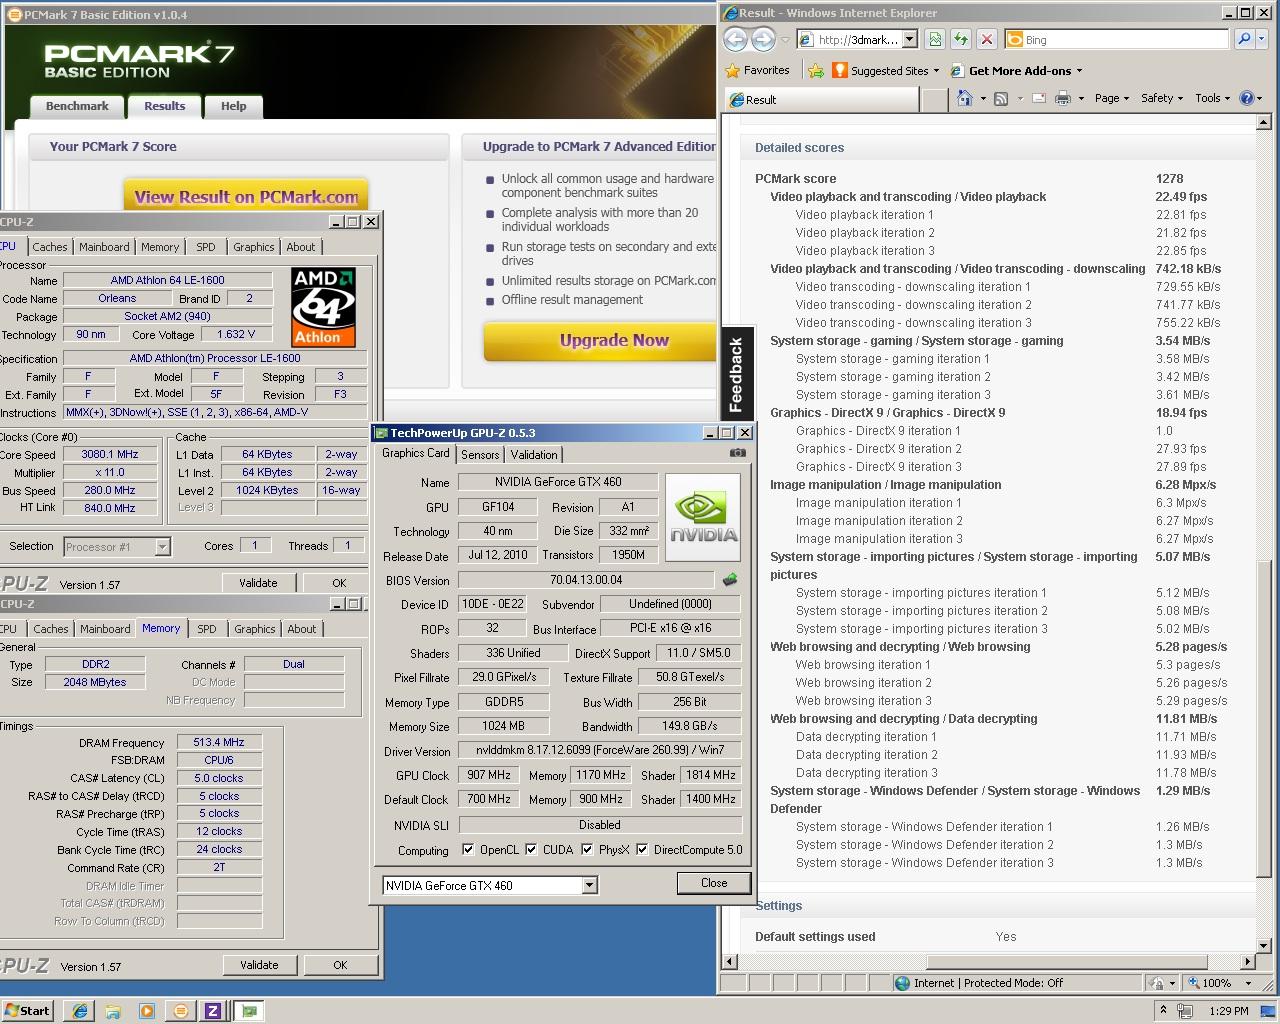Click IE horizontal scrollbar right arrow
1280x1024 pixels.
pos(1247,962)
